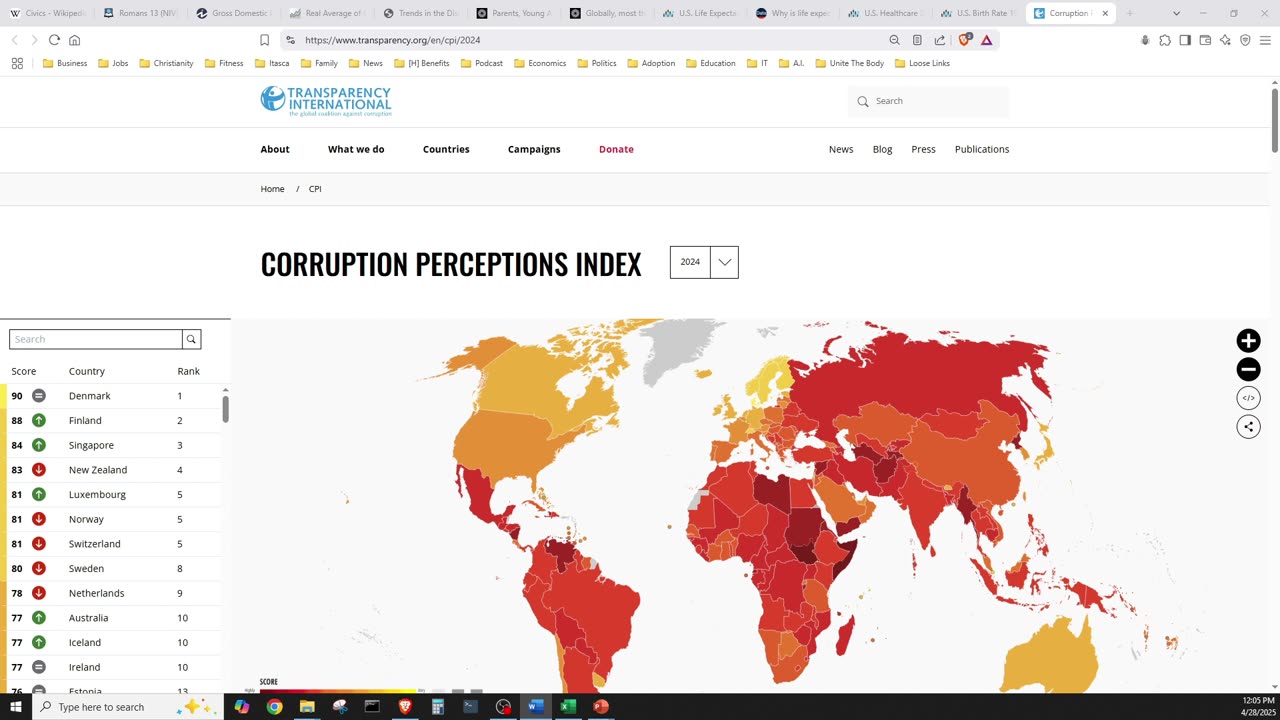Go to browser home page icon
This screenshot has height=720, width=1280.
(74, 40)
